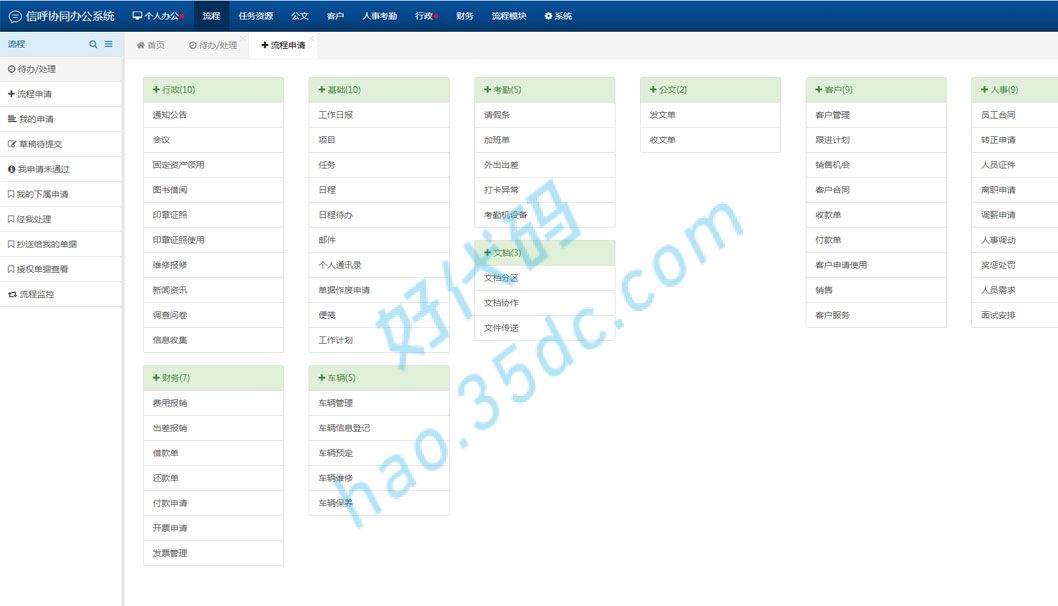Open 经我处理 in the sidebar

[61, 219]
